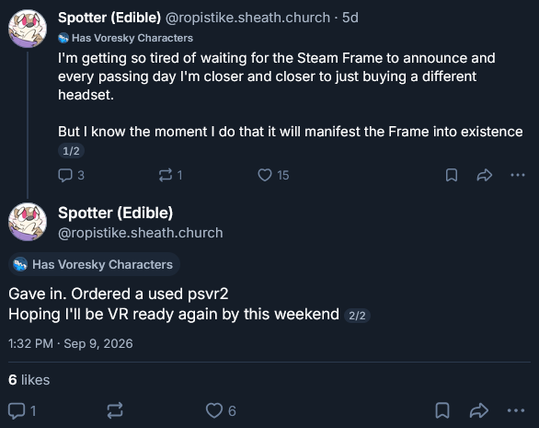Open the avatar beside the second post header
The height and width of the screenshot is (428, 539).
tap(28, 222)
